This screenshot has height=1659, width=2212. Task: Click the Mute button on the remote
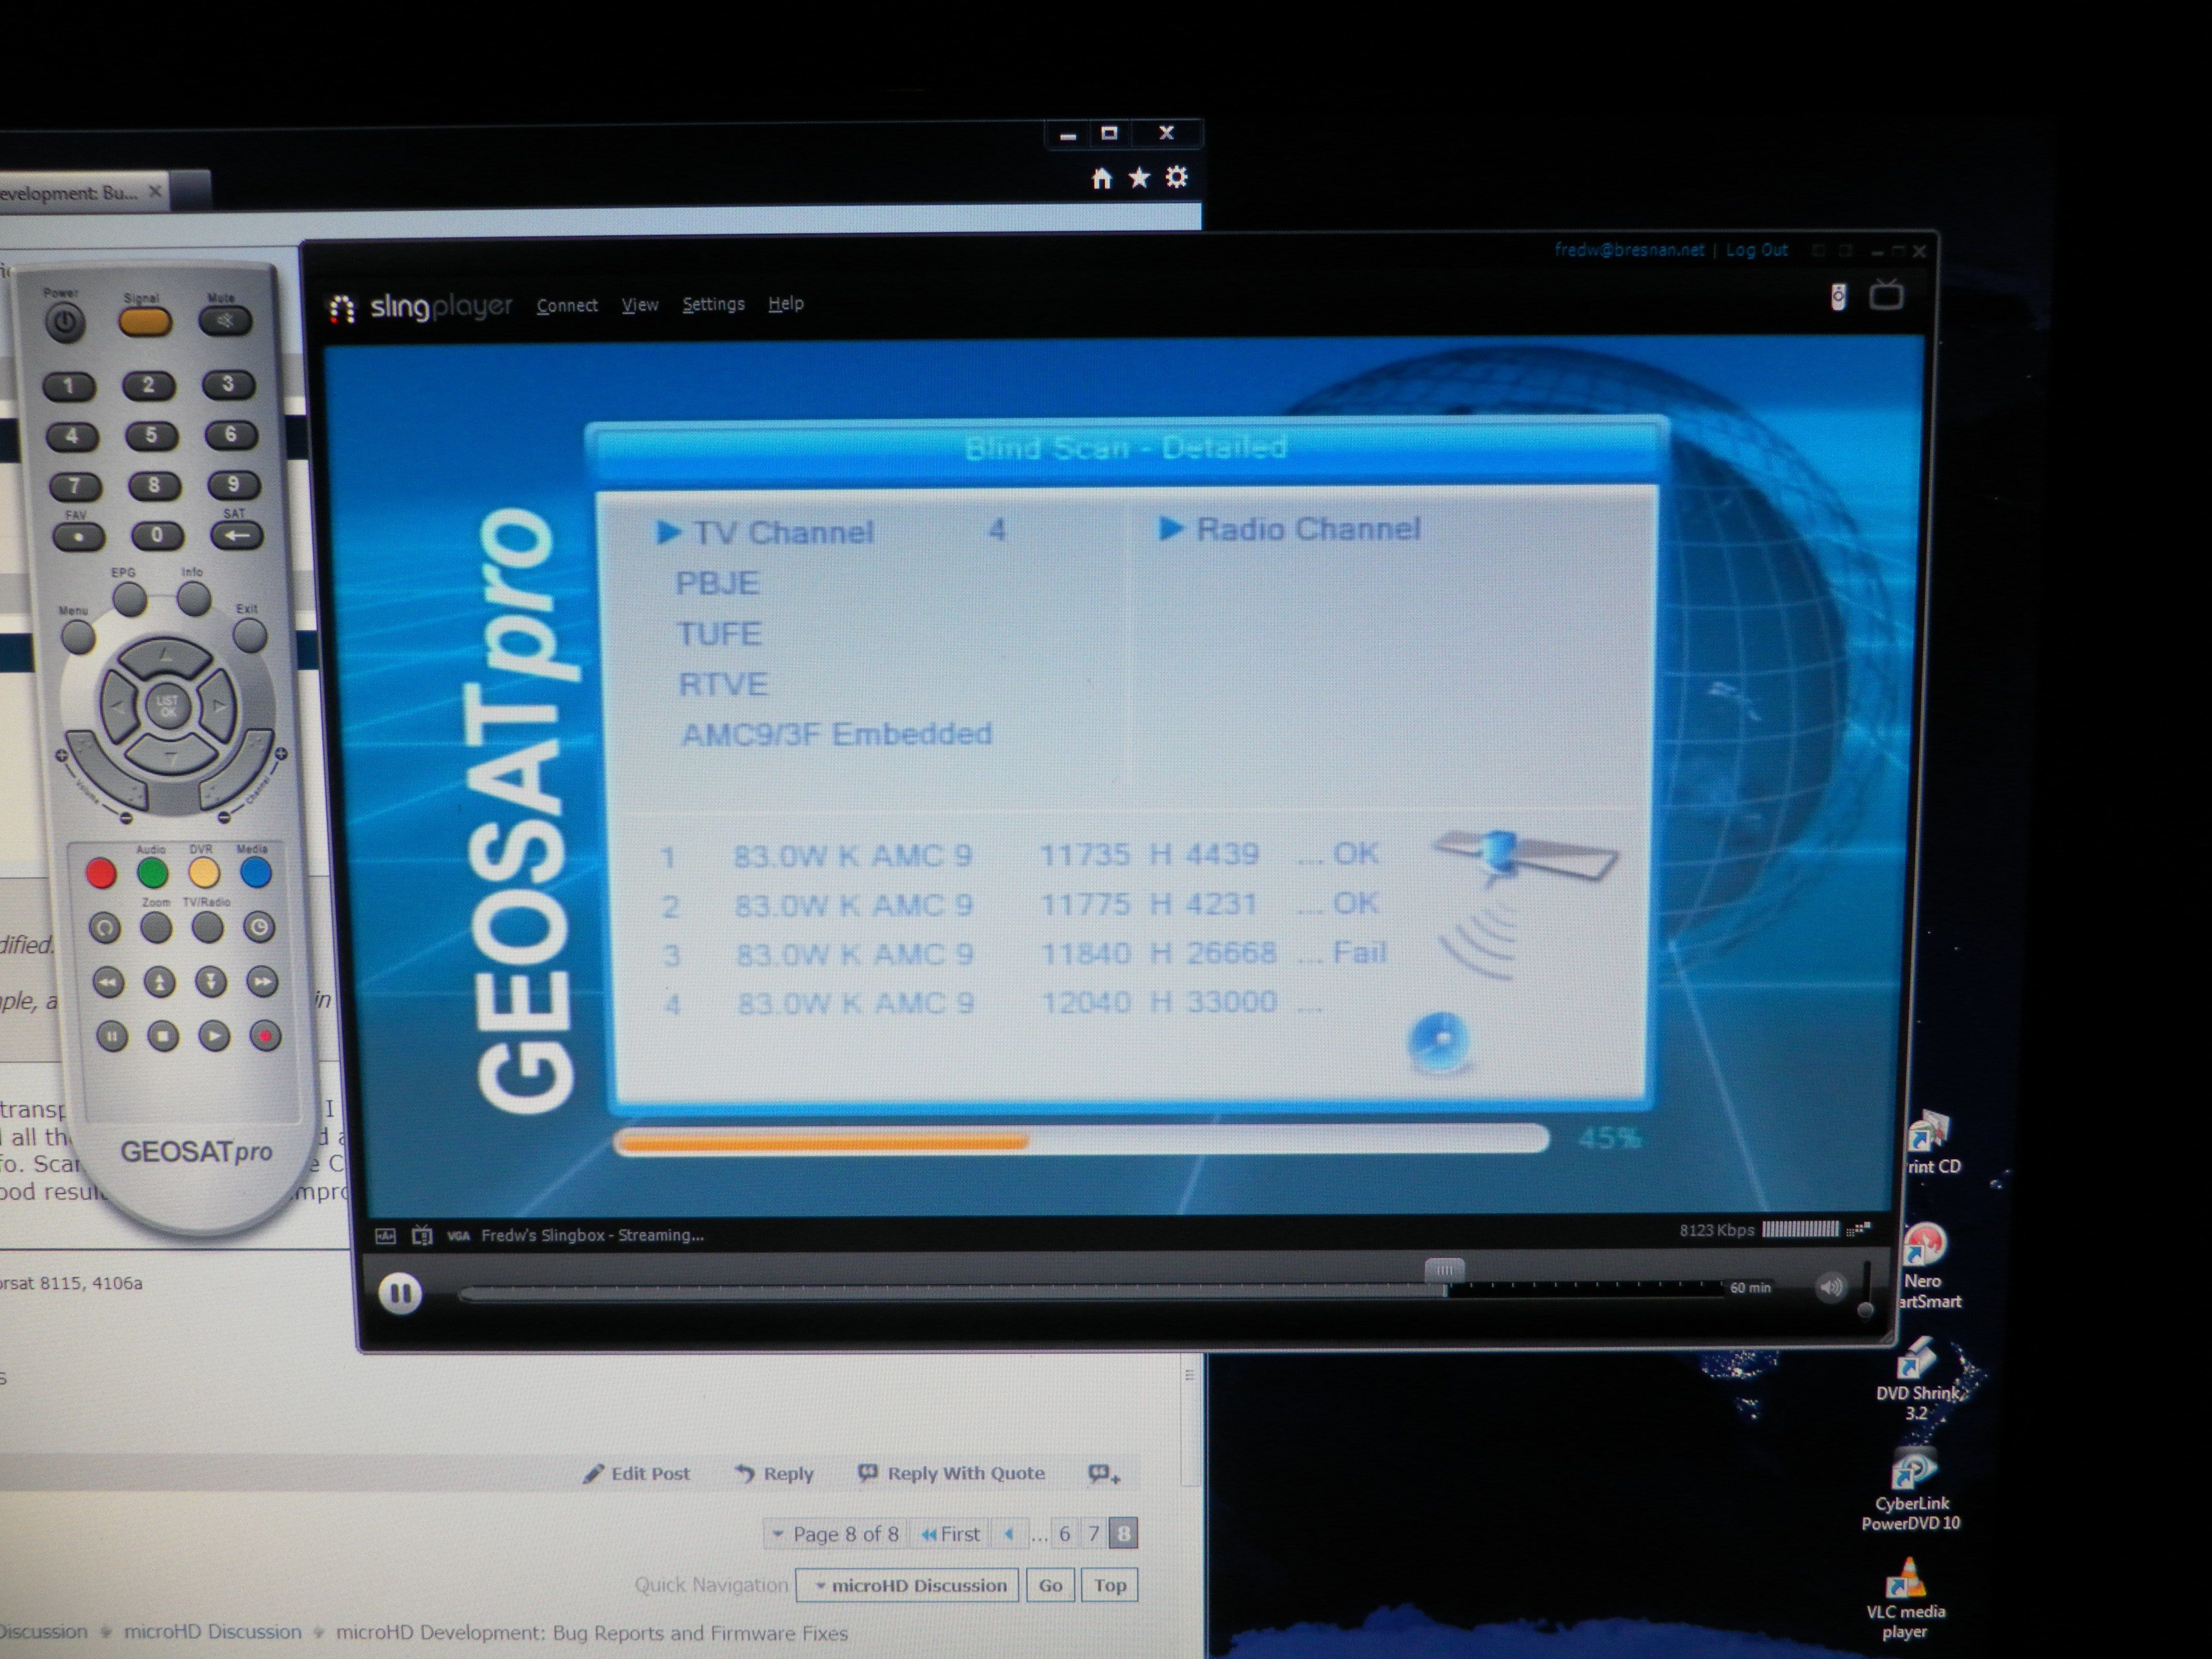[x=225, y=320]
